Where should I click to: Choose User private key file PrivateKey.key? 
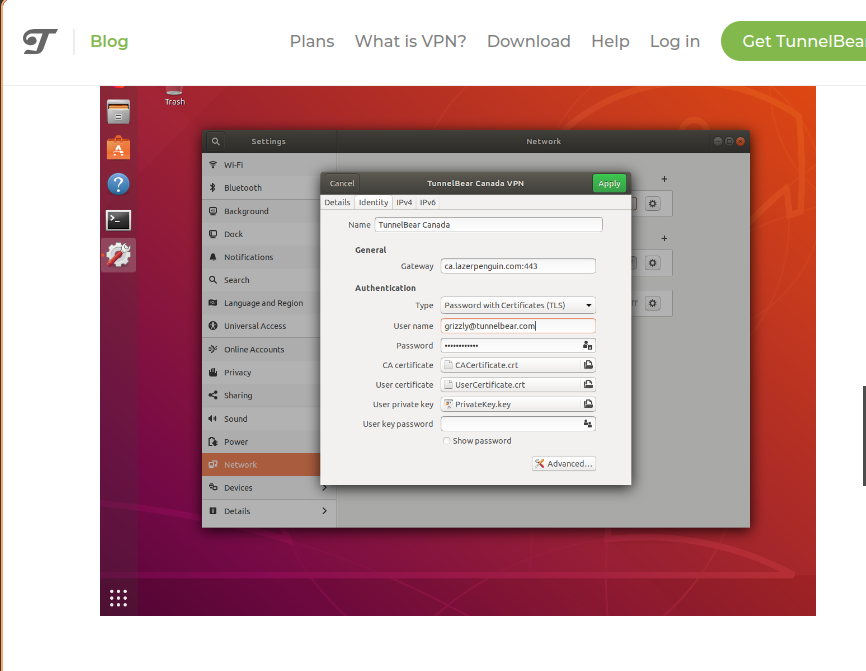click(511, 404)
